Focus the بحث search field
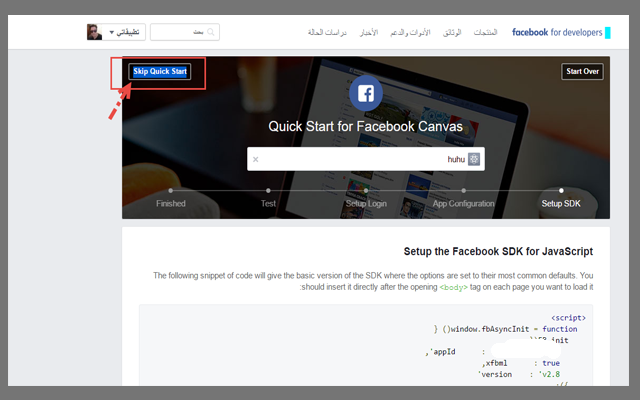The width and height of the screenshot is (640, 400). click(184, 32)
